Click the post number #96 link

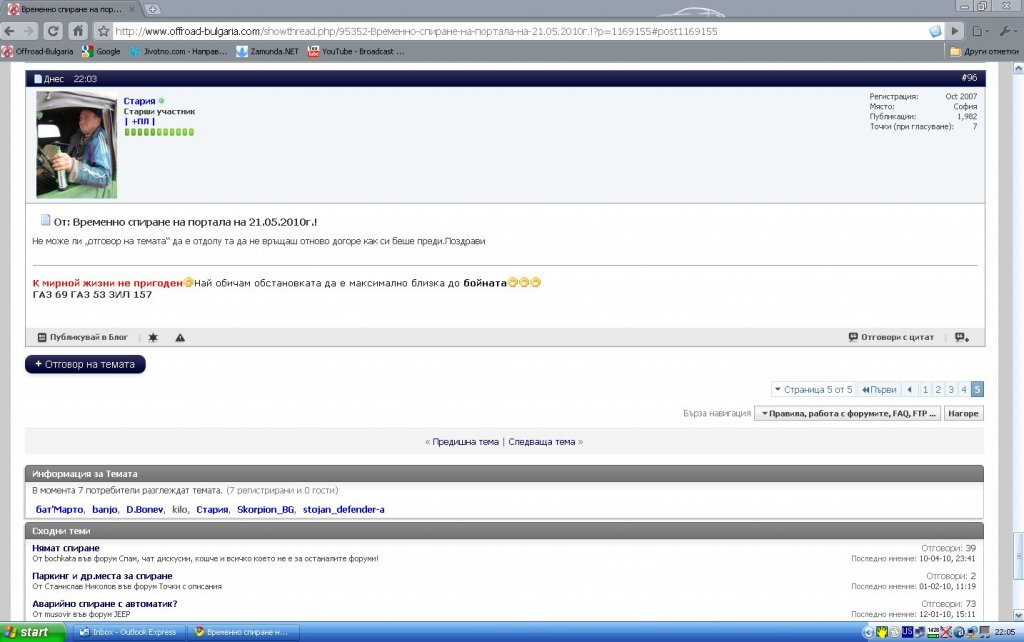click(969, 78)
